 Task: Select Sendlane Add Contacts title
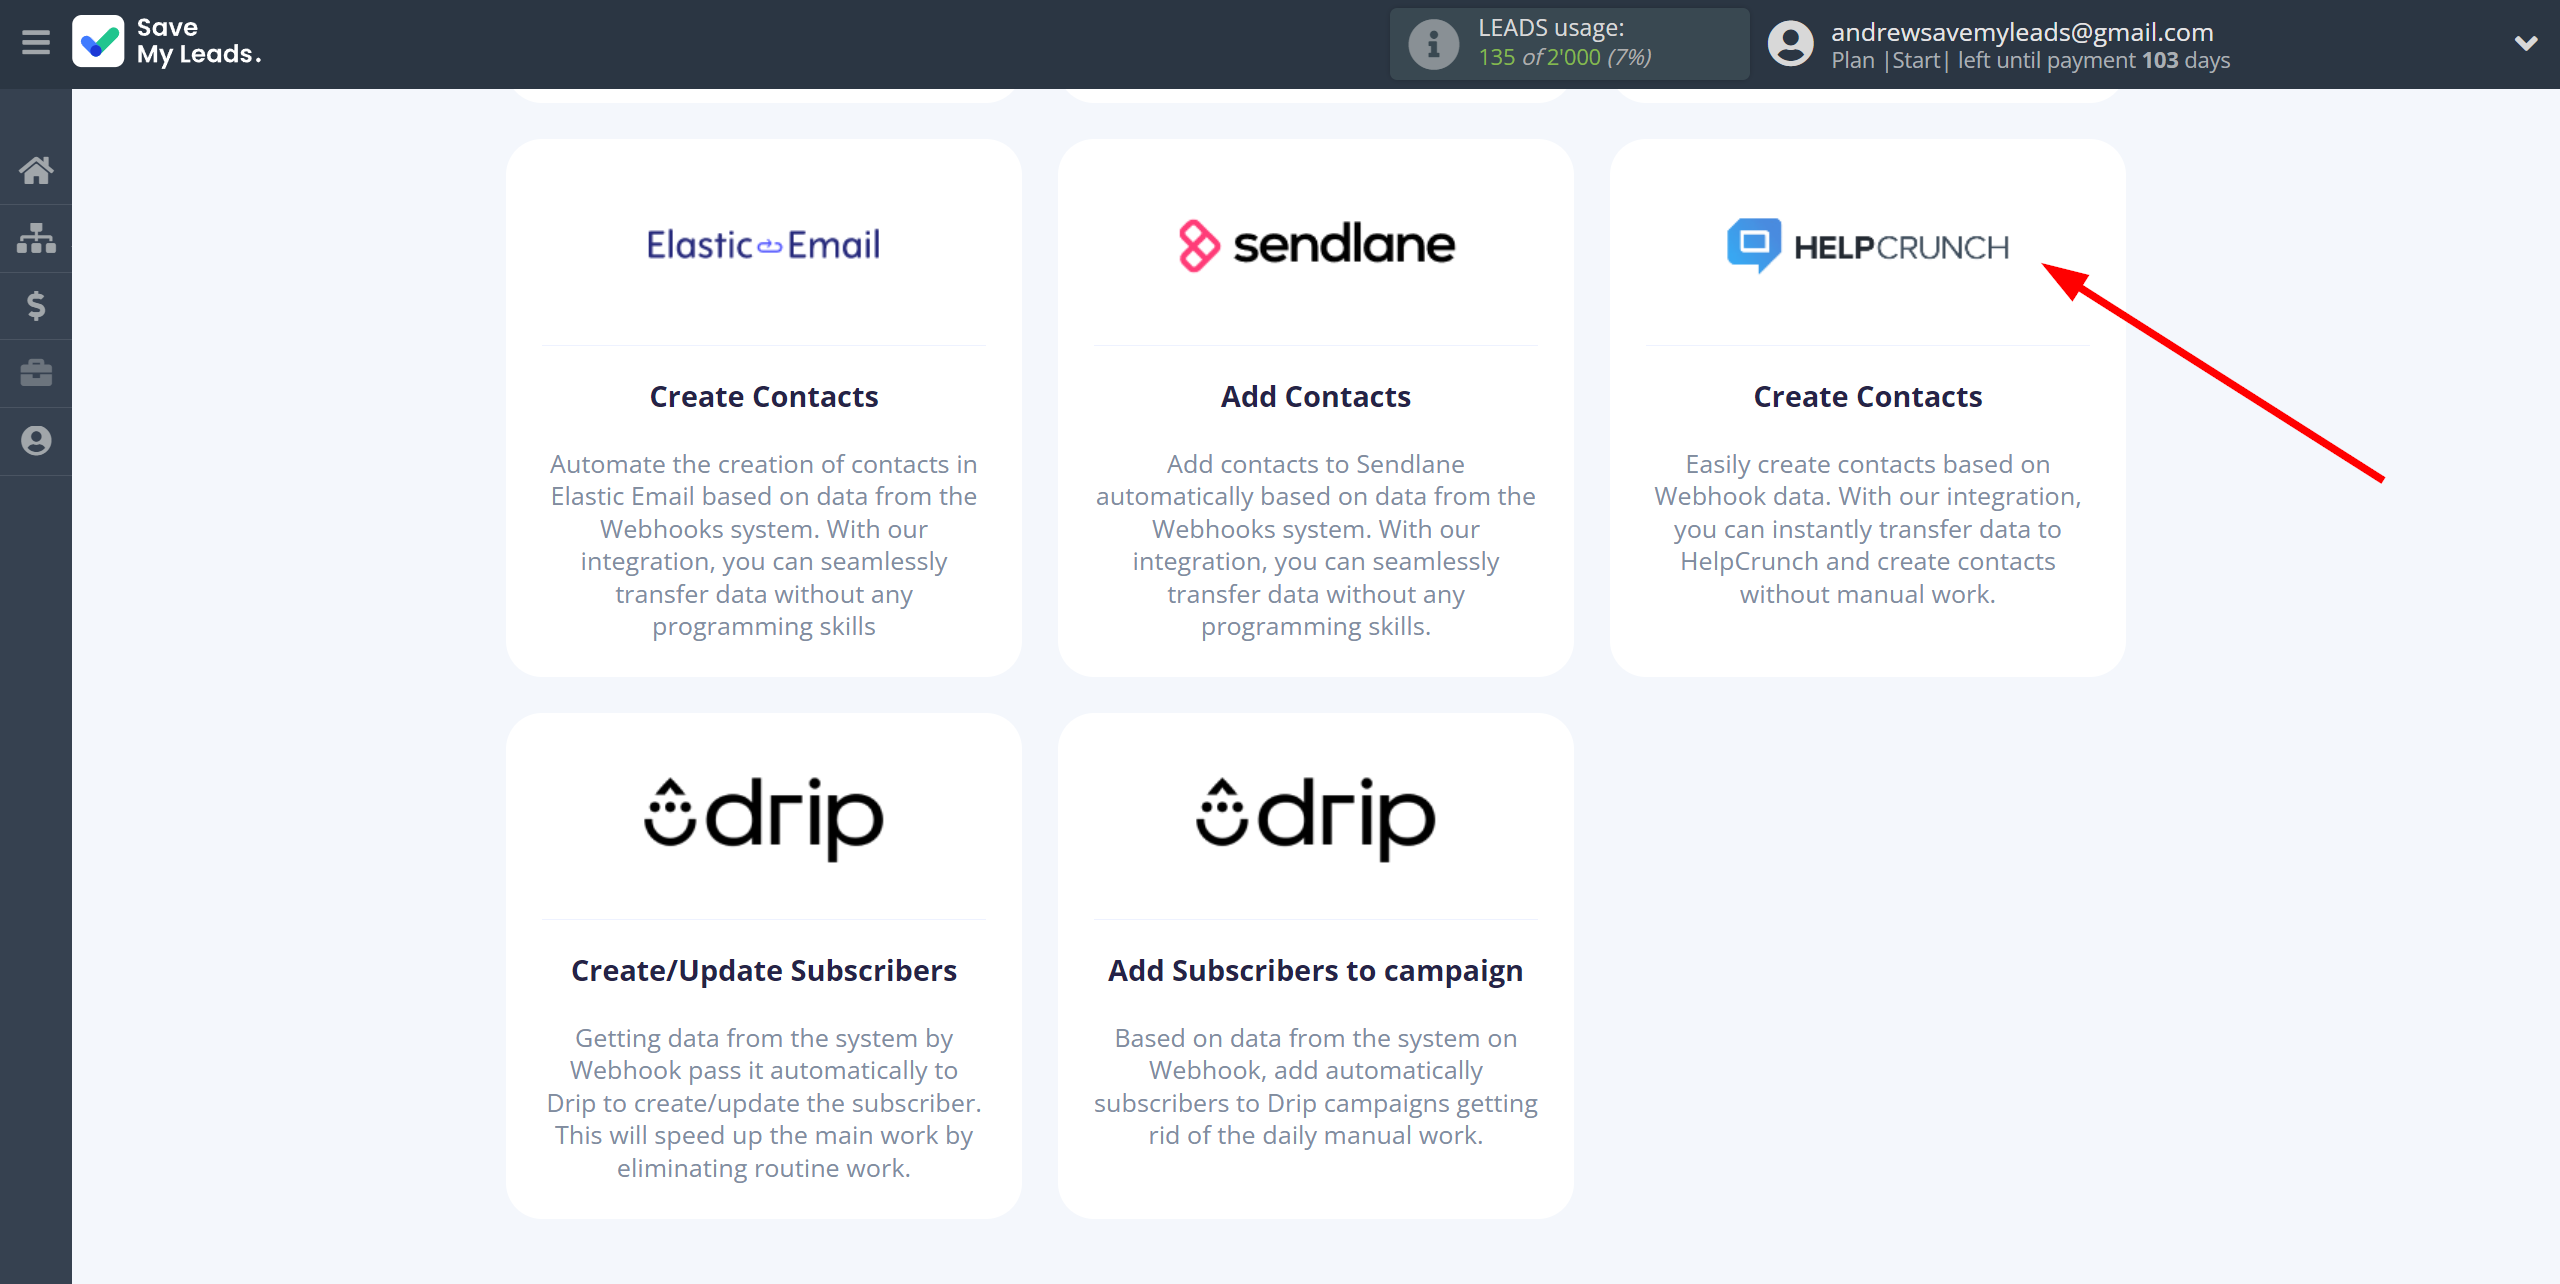click(1316, 396)
